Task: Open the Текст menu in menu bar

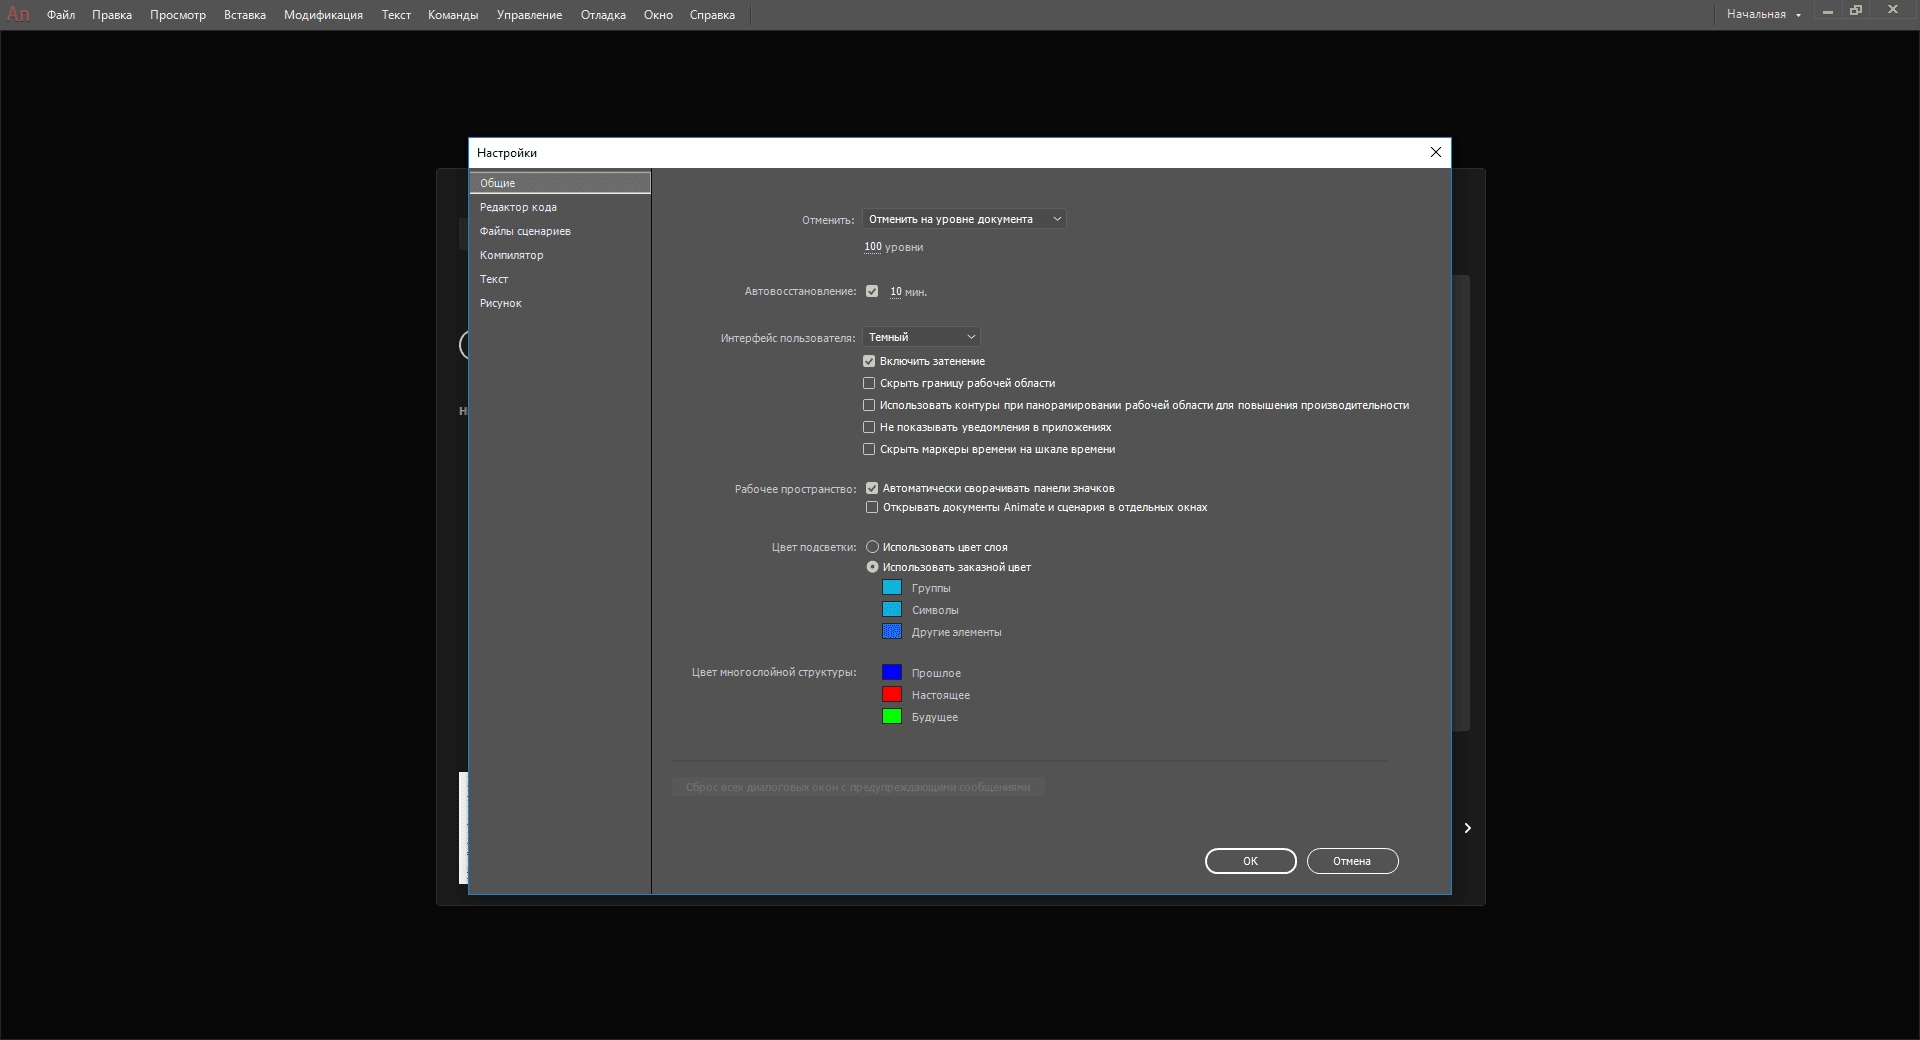Action: tap(396, 15)
